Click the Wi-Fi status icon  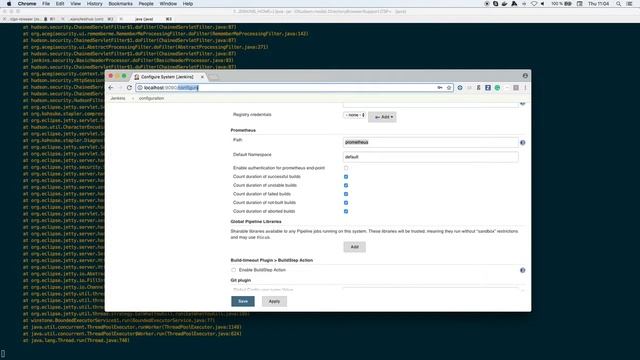point(534,4)
